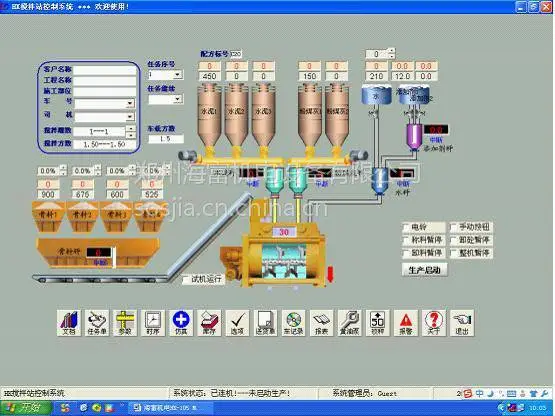Toggle the 卸料暂停 checkbox

click(x=406, y=253)
